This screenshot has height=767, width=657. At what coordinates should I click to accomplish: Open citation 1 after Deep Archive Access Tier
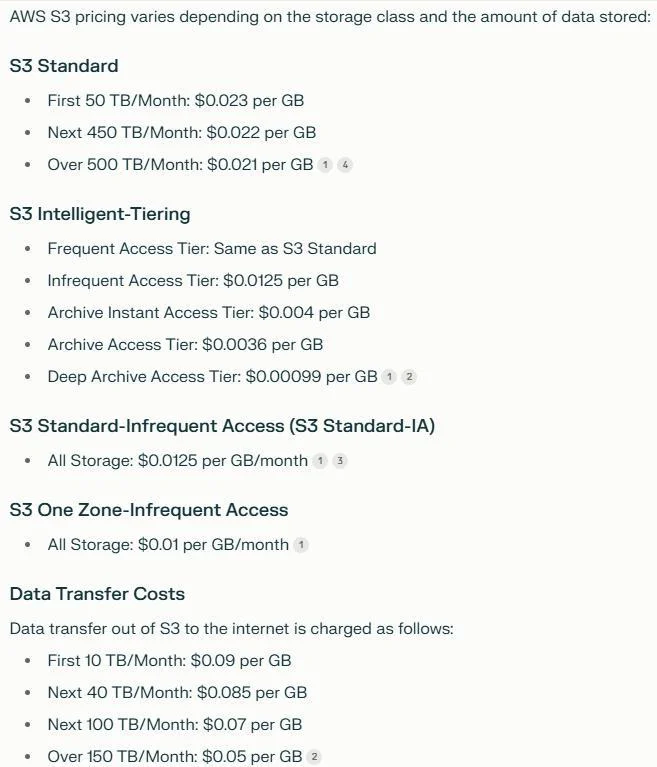[389, 377]
